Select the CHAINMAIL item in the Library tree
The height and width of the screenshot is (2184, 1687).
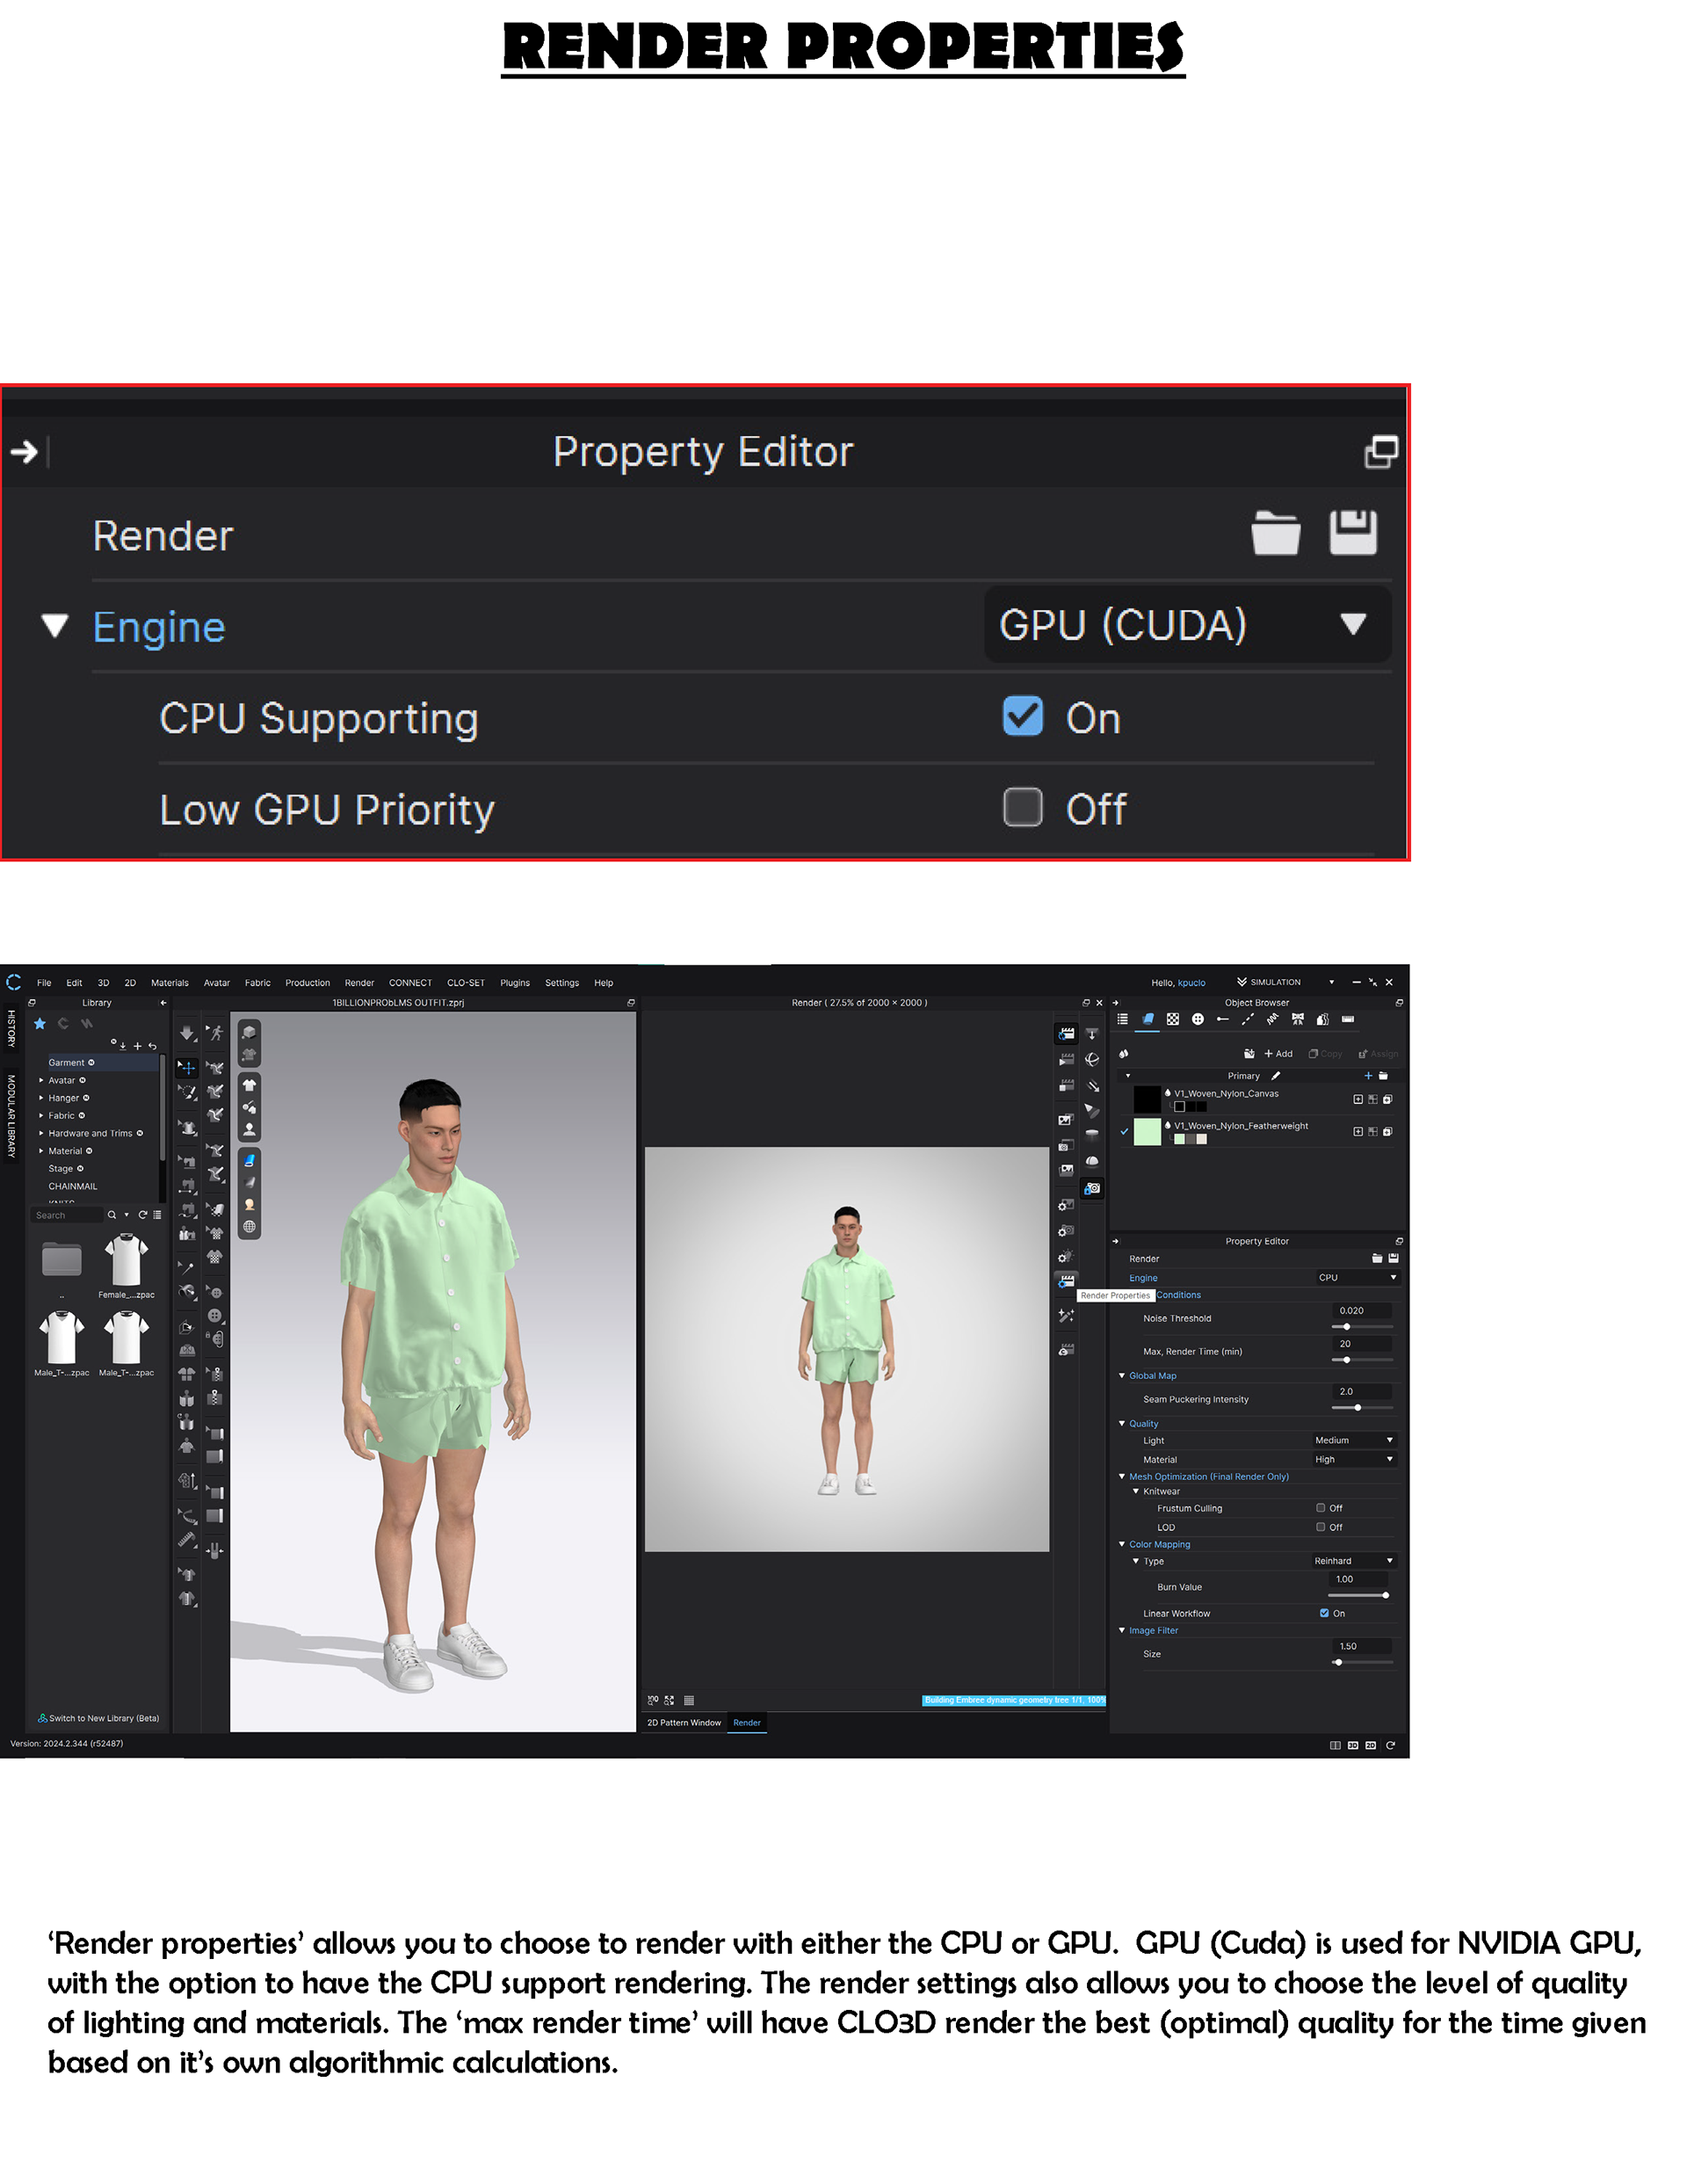[73, 1186]
